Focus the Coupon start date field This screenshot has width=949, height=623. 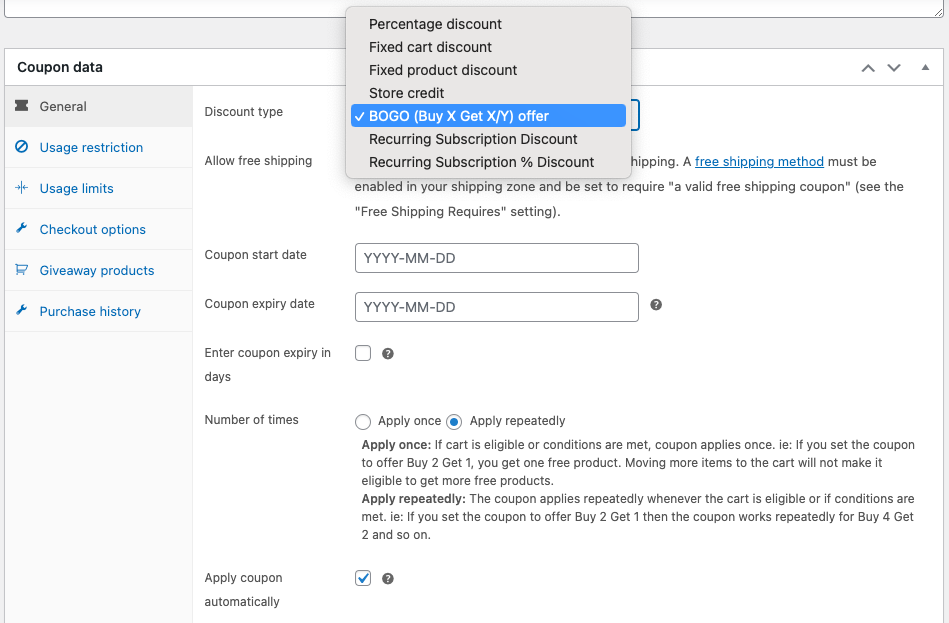coord(497,258)
